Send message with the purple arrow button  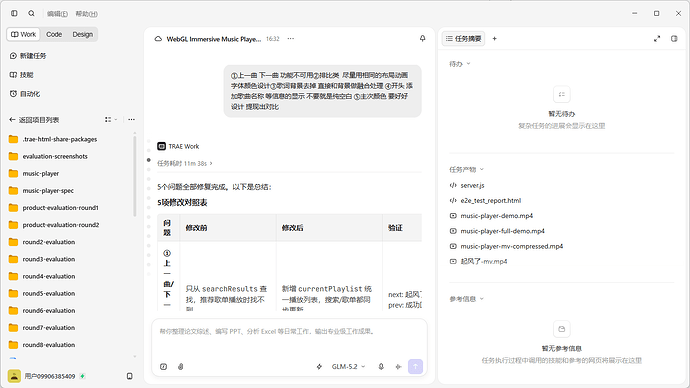[x=415, y=366]
